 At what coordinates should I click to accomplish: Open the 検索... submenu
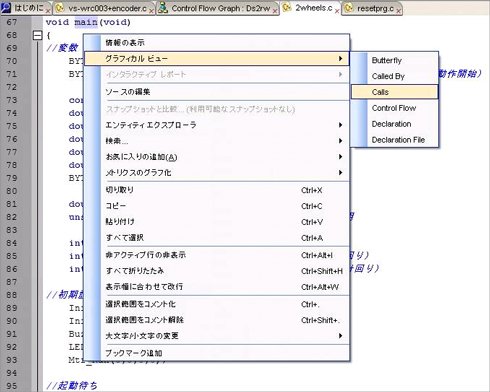tap(216, 141)
